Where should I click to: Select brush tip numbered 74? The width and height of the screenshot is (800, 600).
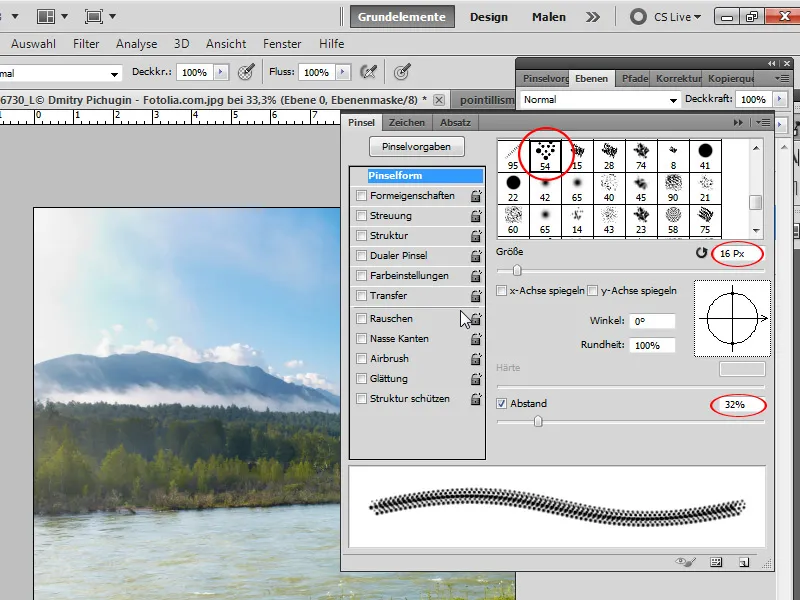[x=641, y=156]
